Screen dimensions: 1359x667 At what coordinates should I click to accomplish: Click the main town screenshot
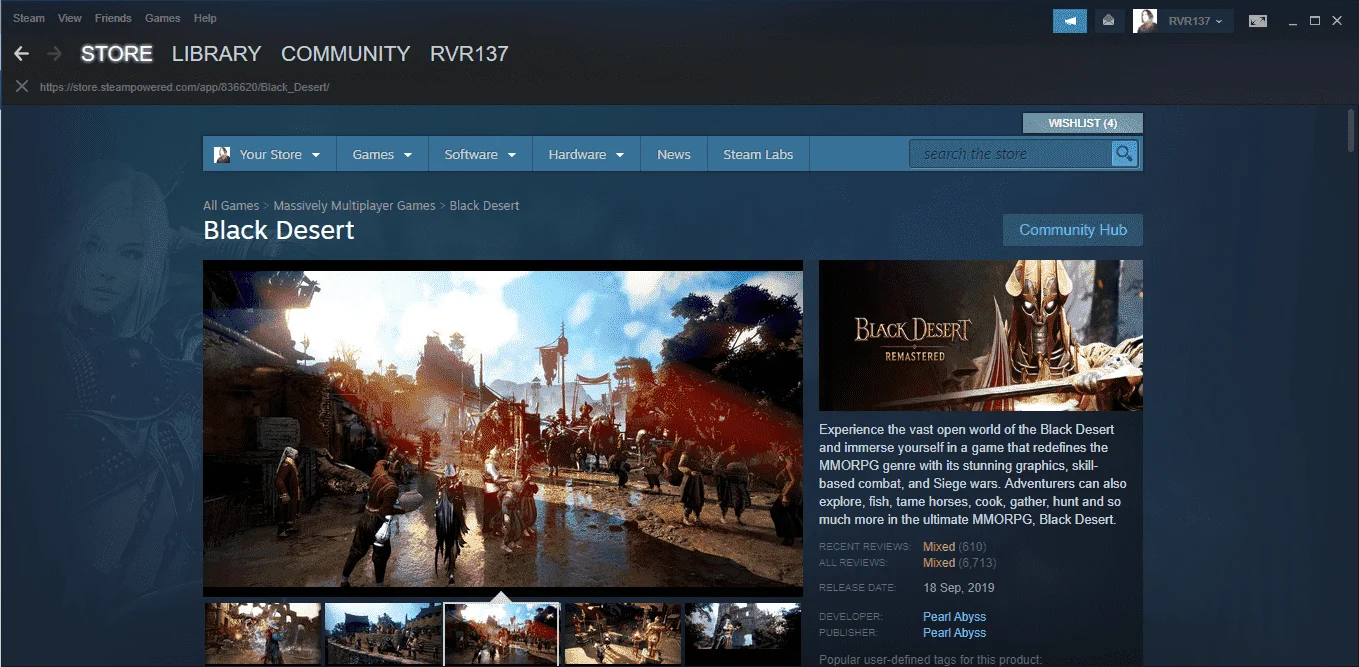click(x=503, y=428)
